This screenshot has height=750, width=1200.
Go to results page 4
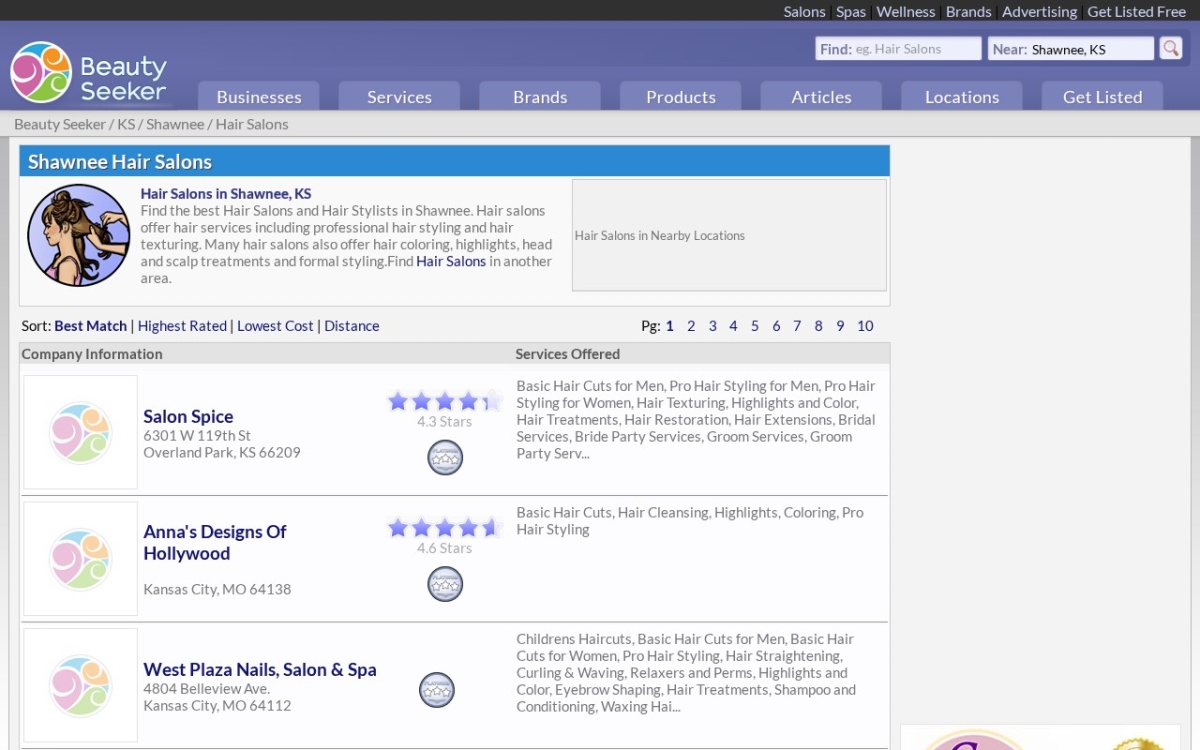733,326
